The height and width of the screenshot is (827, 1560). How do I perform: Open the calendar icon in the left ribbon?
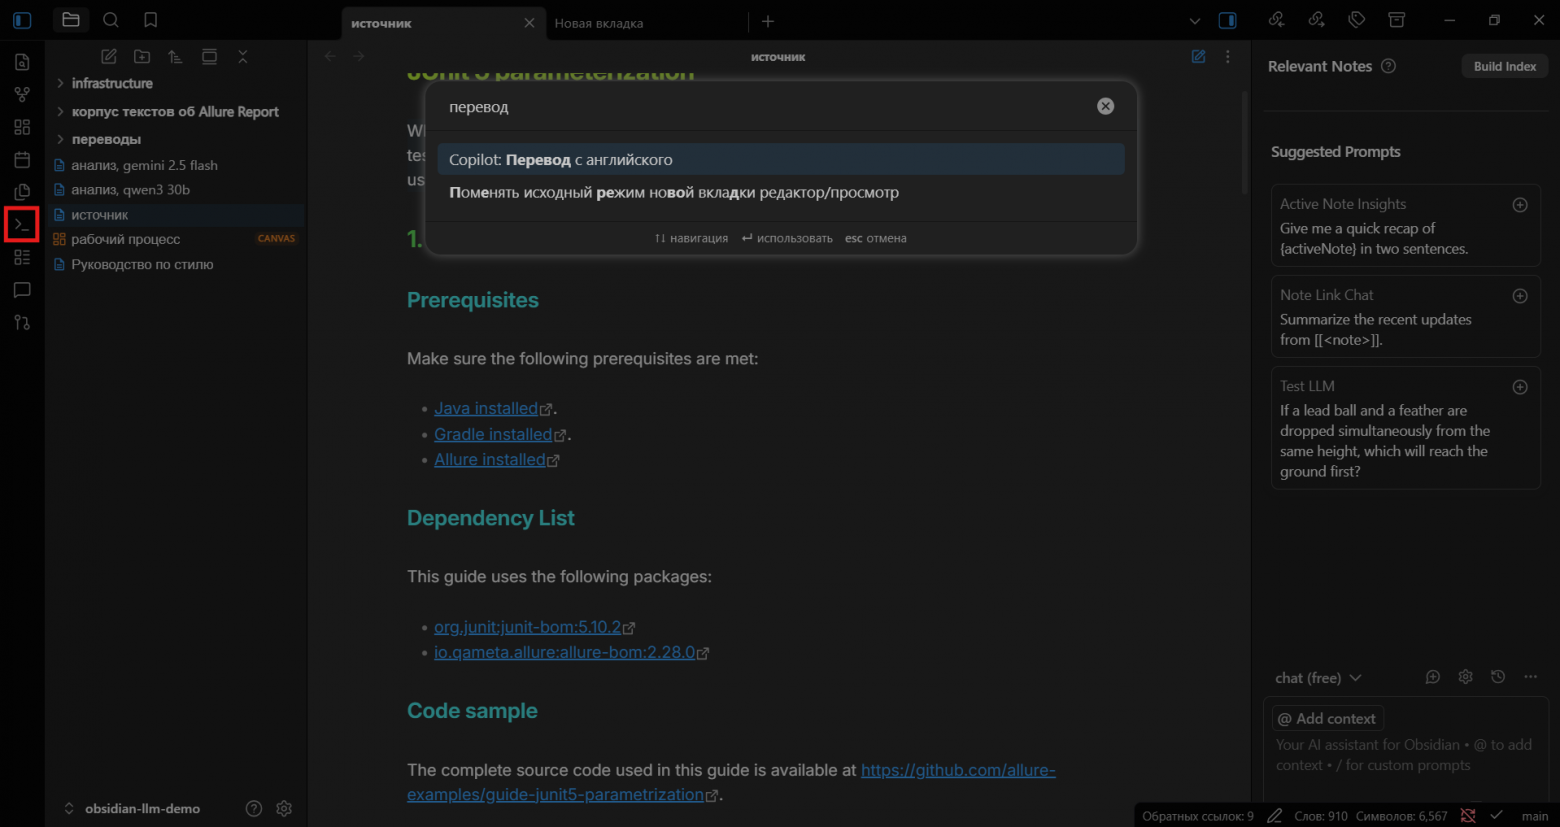[22, 159]
